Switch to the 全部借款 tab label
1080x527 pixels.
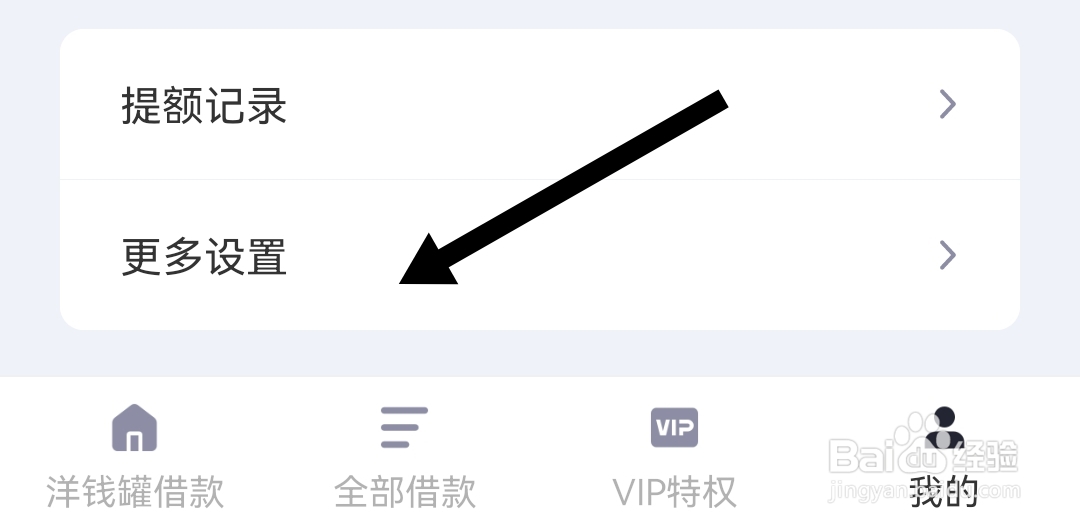tap(405, 492)
